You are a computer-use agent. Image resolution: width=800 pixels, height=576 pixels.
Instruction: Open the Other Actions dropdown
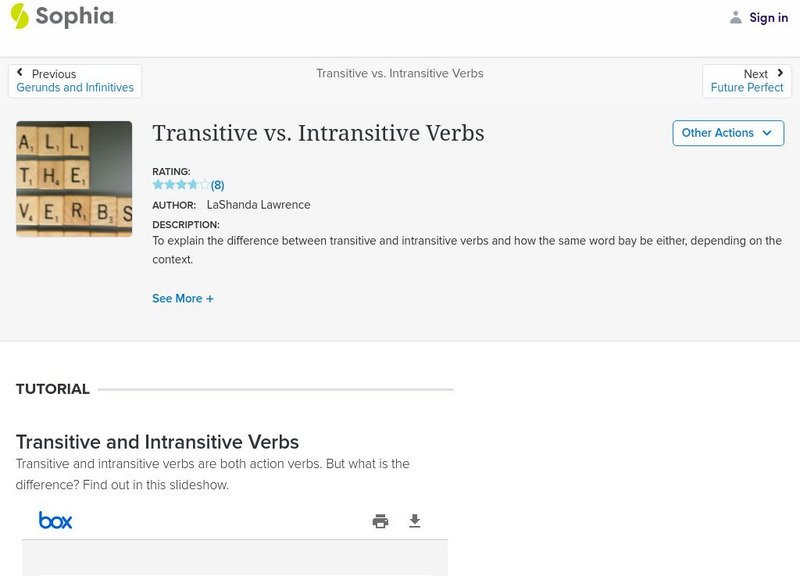tap(727, 133)
